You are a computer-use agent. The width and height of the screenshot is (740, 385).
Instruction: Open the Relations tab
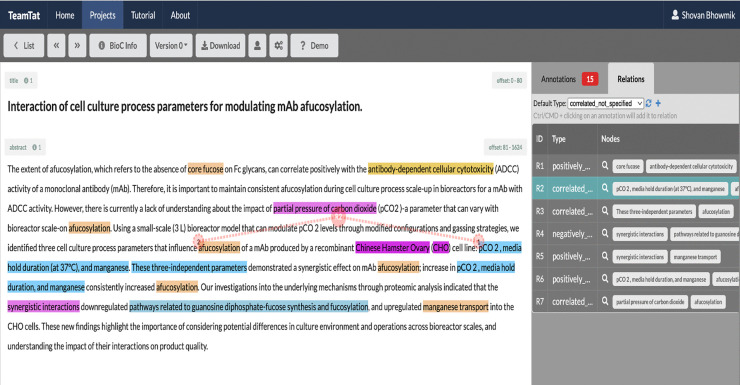pos(631,79)
